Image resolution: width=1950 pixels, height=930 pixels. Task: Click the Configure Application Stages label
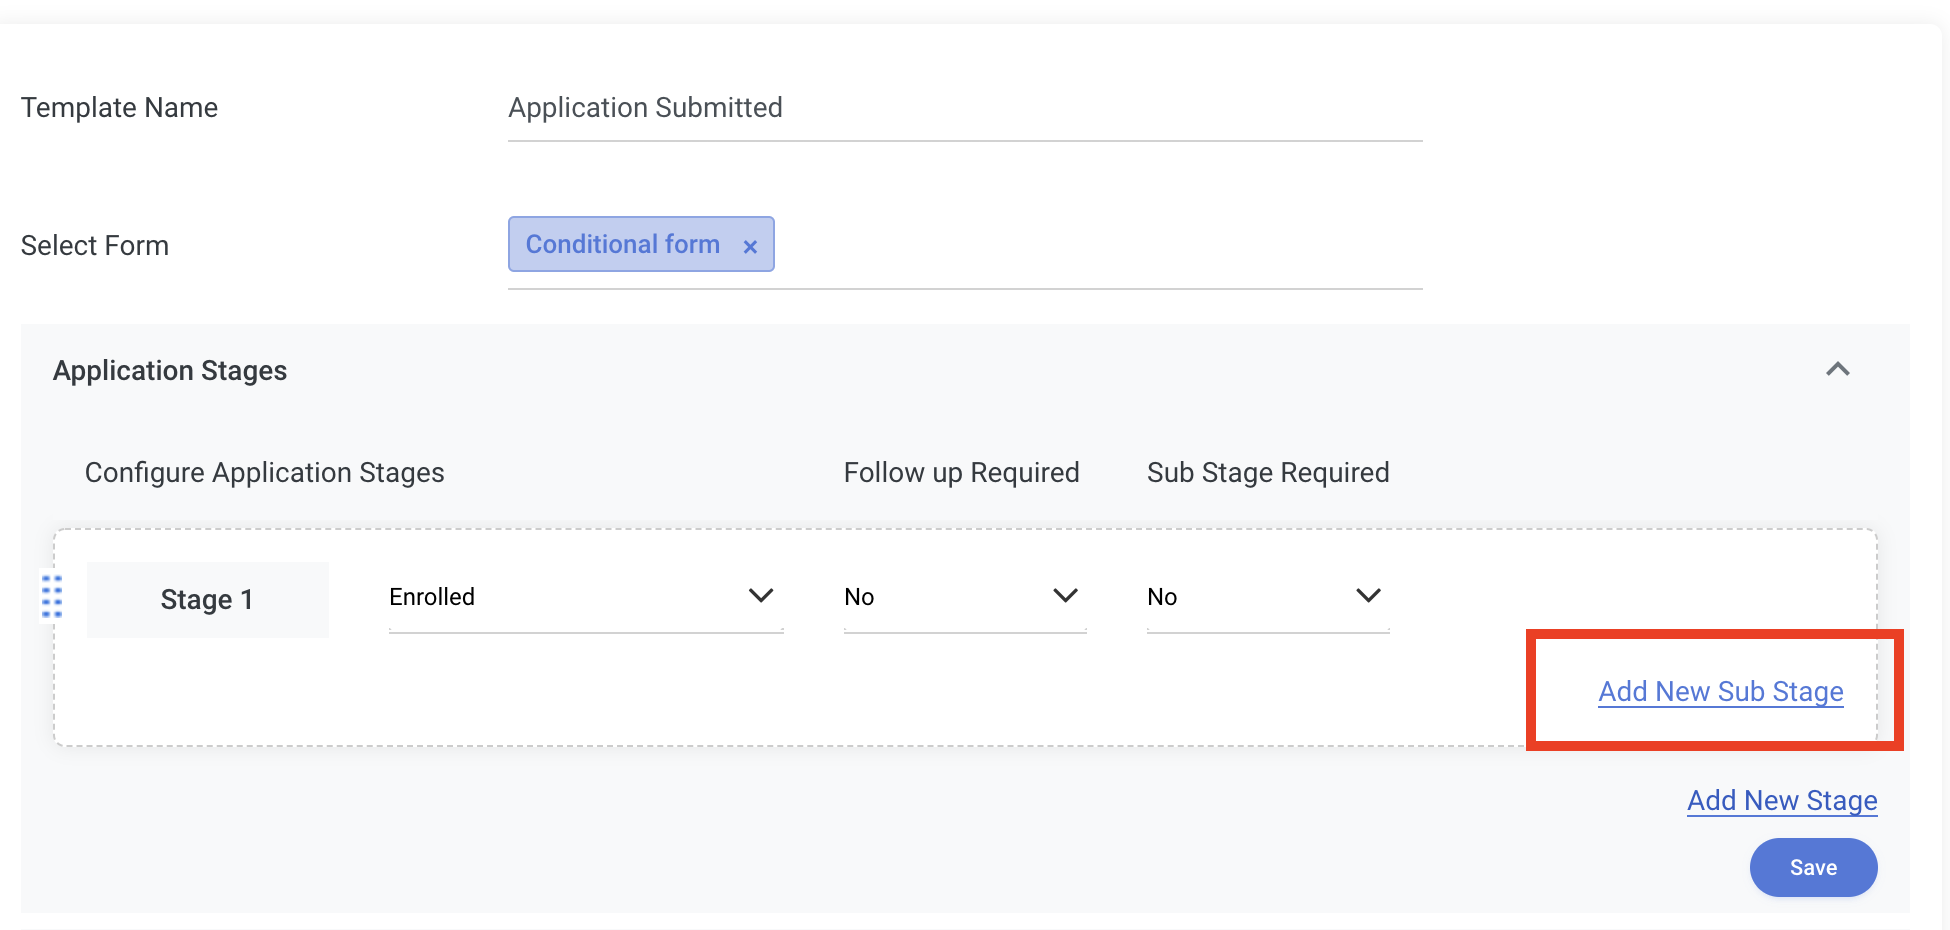[265, 472]
